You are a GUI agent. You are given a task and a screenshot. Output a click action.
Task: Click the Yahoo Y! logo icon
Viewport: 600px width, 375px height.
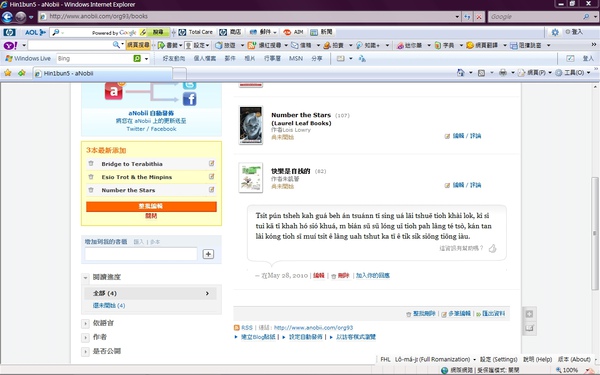tap(10, 46)
